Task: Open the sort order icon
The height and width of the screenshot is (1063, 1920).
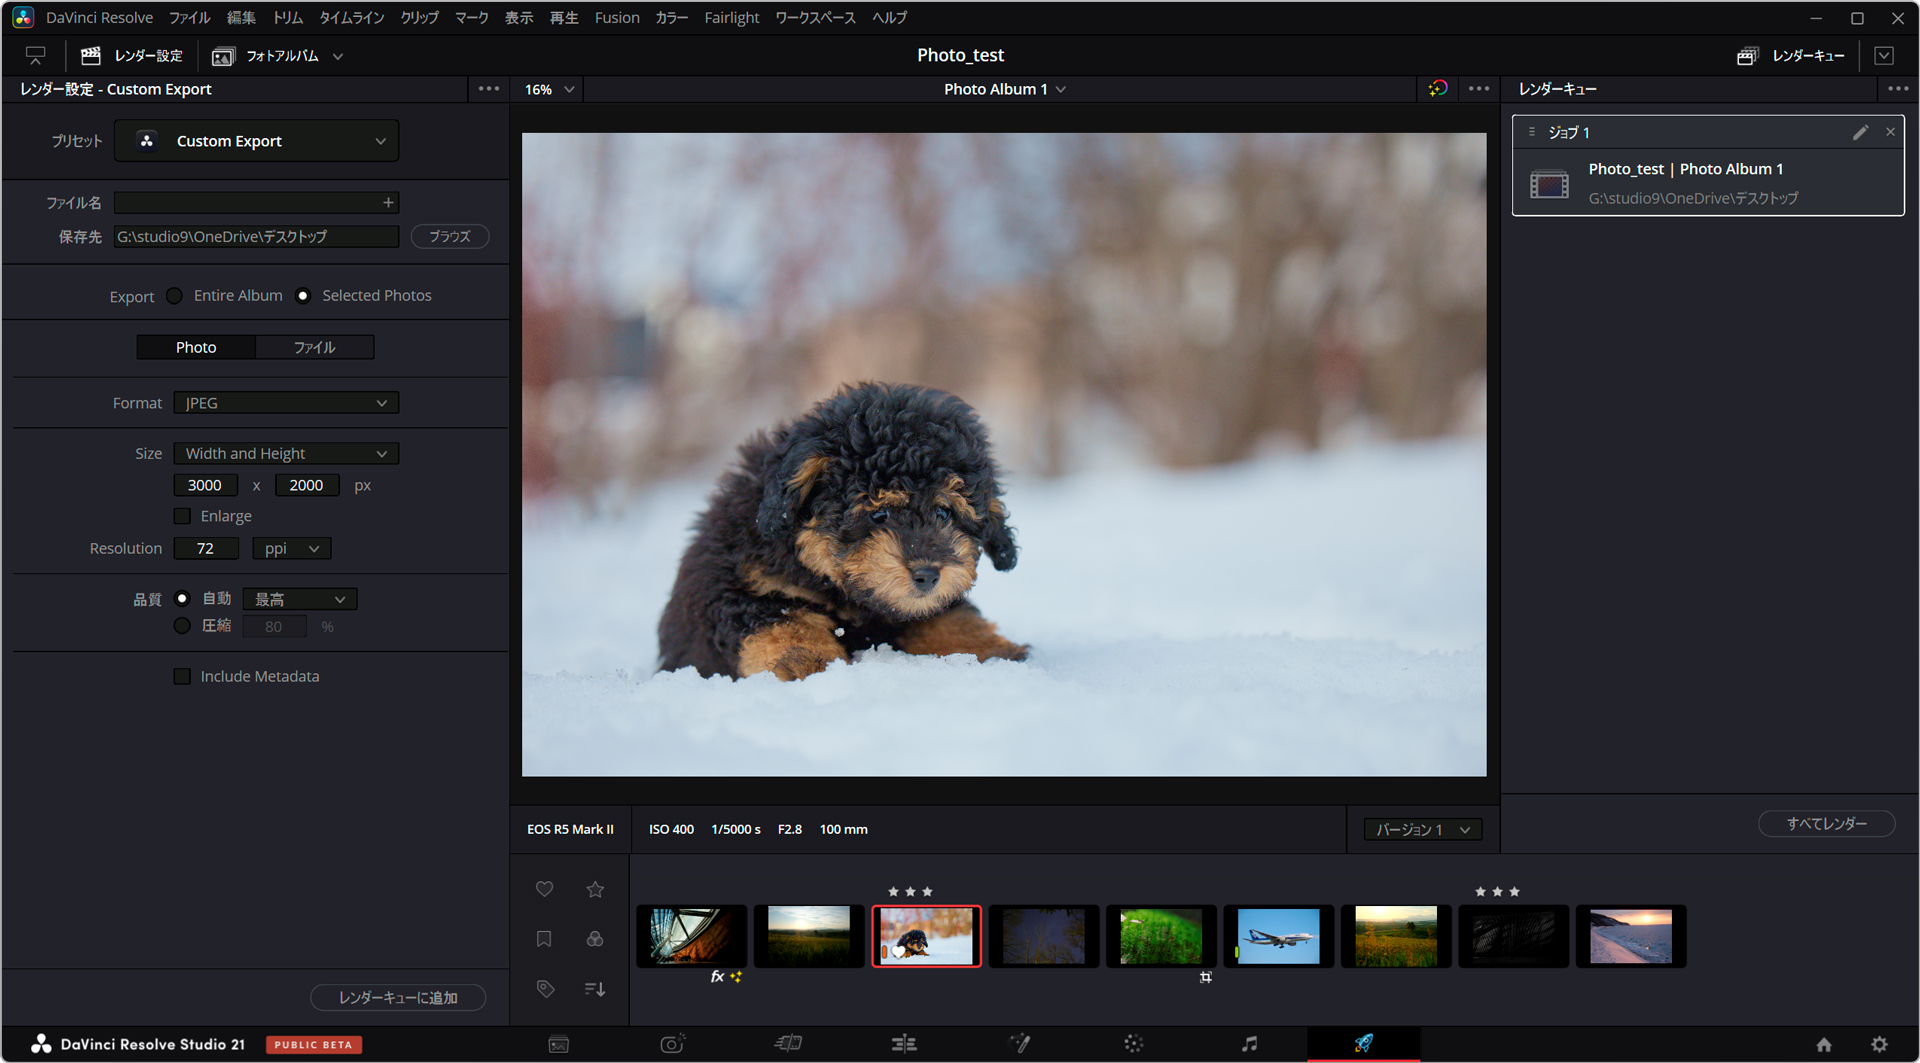Action: click(595, 989)
